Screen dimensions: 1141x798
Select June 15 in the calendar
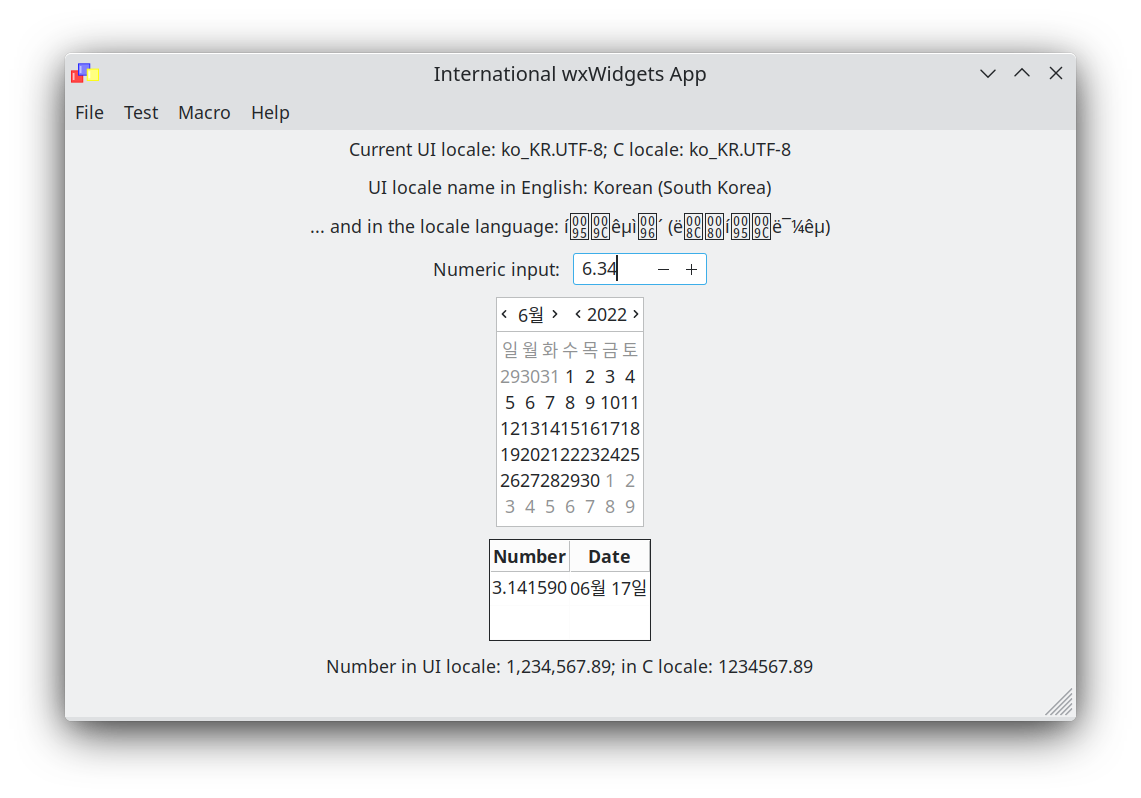tap(570, 429)
